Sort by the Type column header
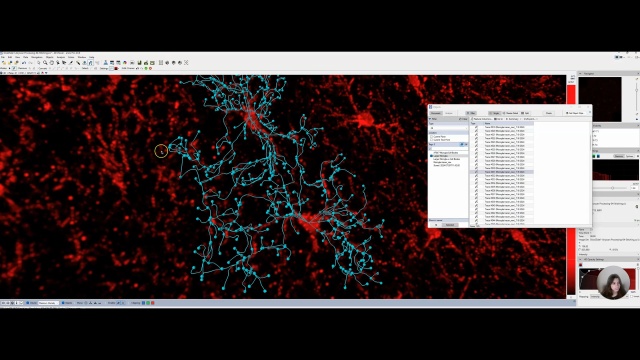The image size is (640, 360). [476, 123]
